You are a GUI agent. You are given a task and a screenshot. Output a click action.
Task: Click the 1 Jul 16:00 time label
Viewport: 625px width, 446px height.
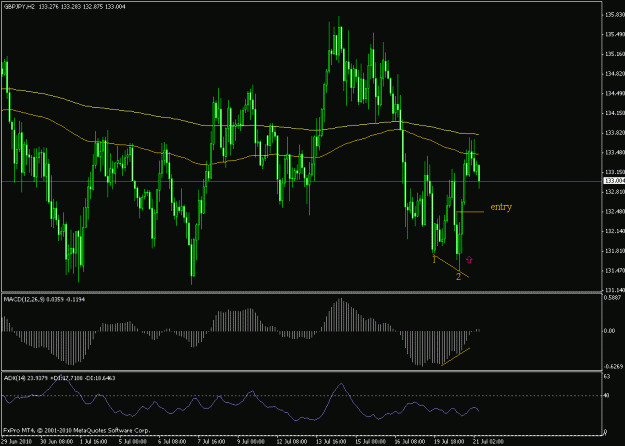[x=93, y=442]
